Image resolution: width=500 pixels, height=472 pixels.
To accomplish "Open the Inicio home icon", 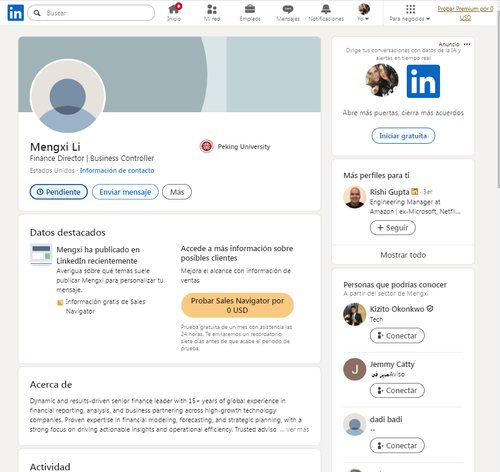I will point(174,12).
